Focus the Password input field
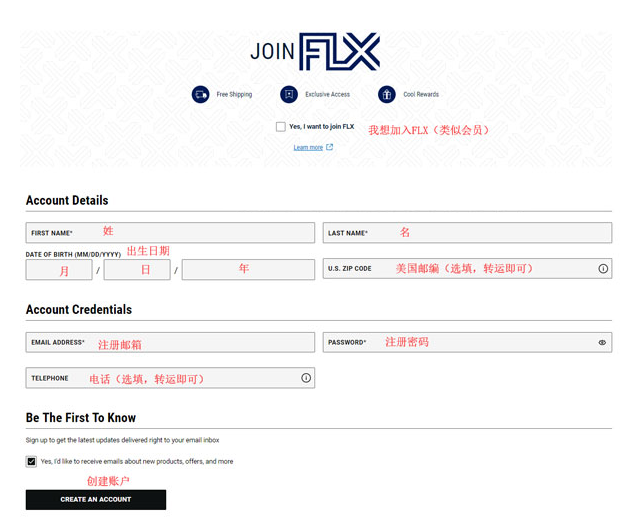The height and width of the screenshot is (529, 627). pos(467,342)
